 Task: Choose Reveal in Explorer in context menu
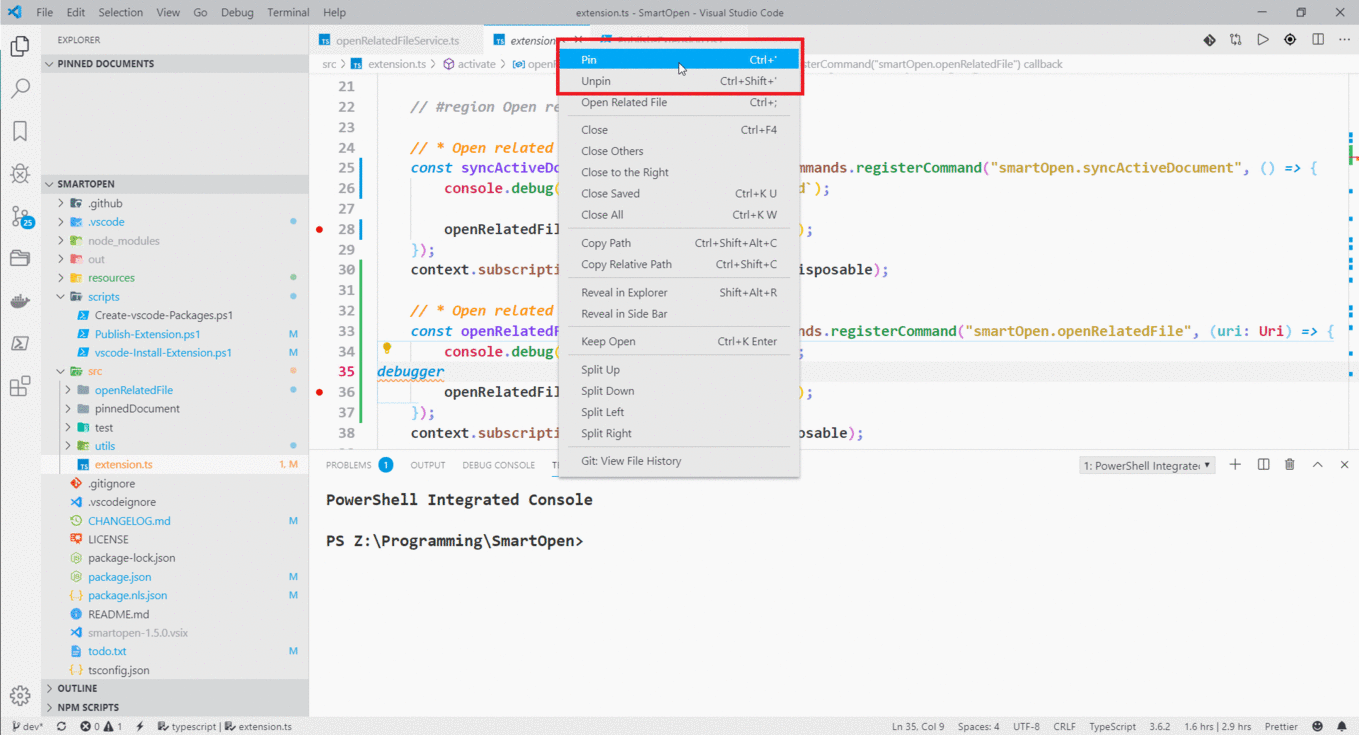click(x=679, y=292)
